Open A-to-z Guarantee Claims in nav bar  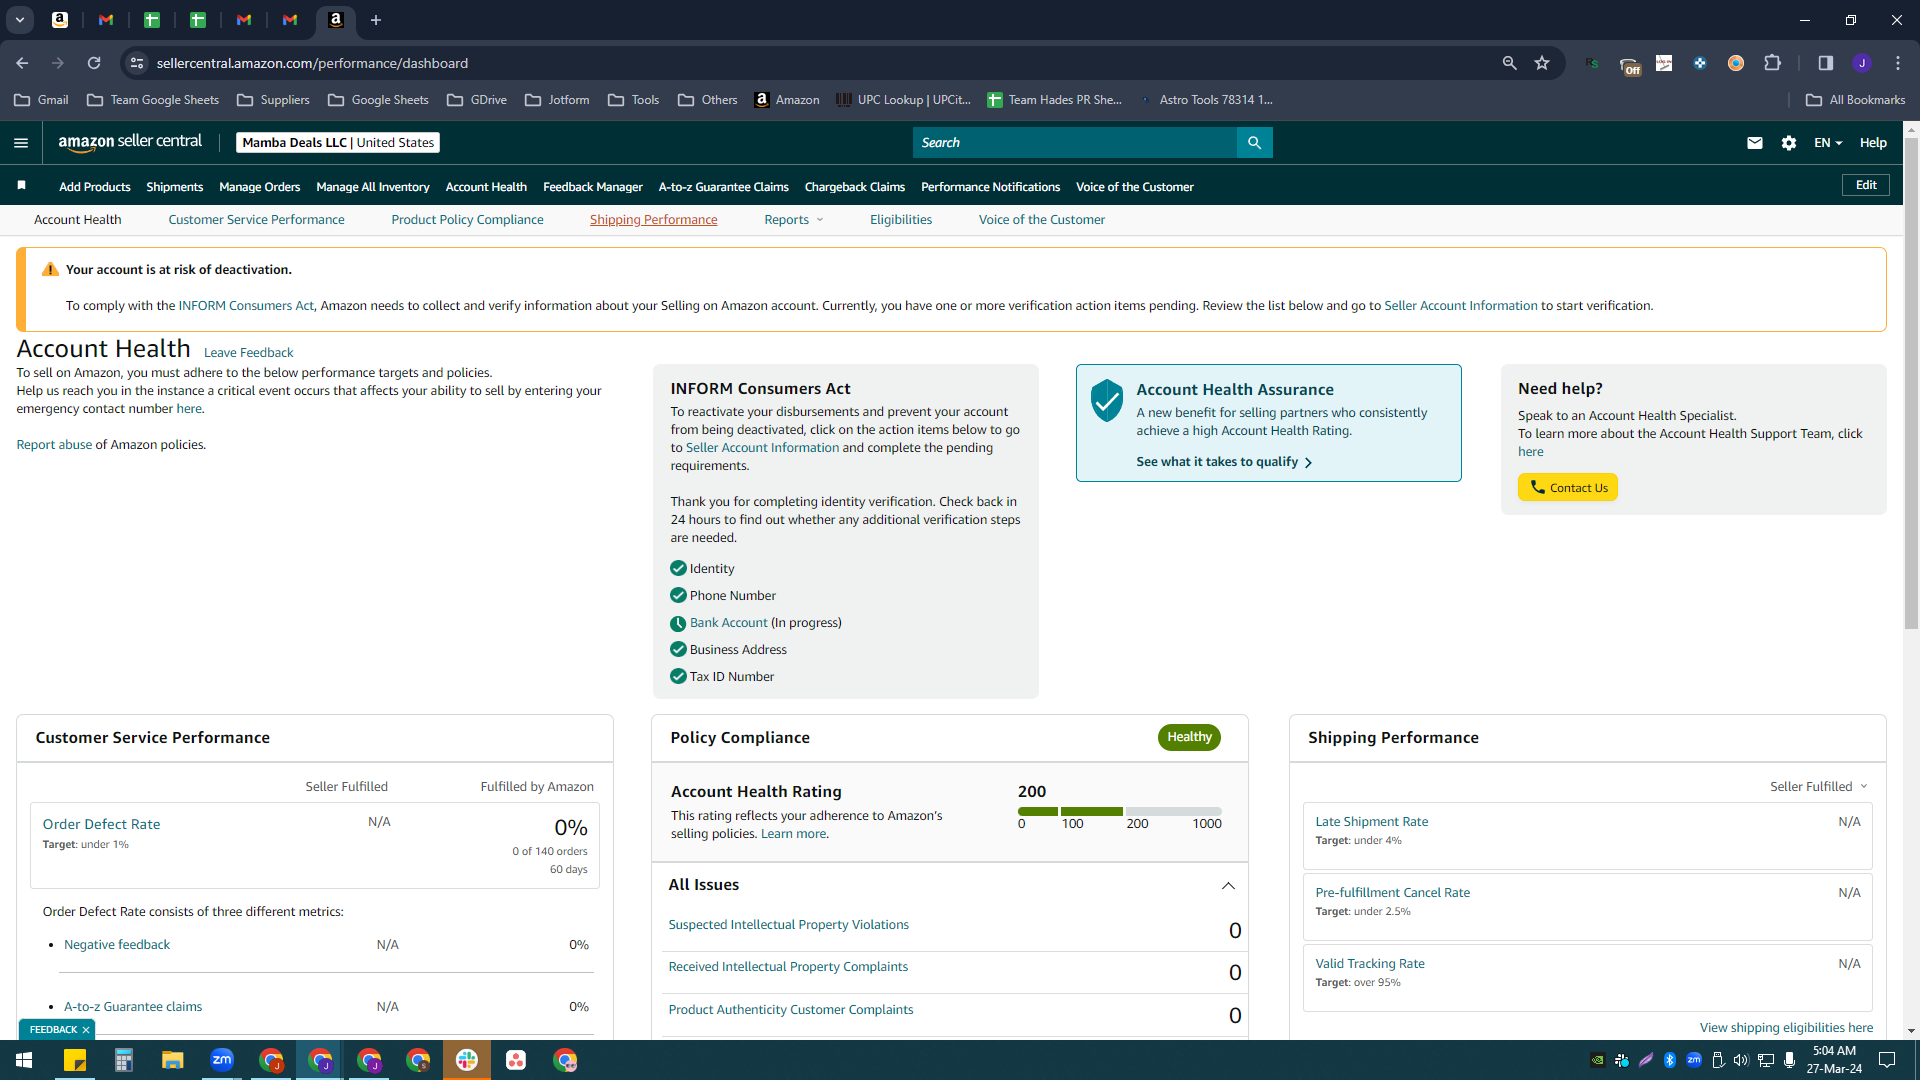[723, 187]
